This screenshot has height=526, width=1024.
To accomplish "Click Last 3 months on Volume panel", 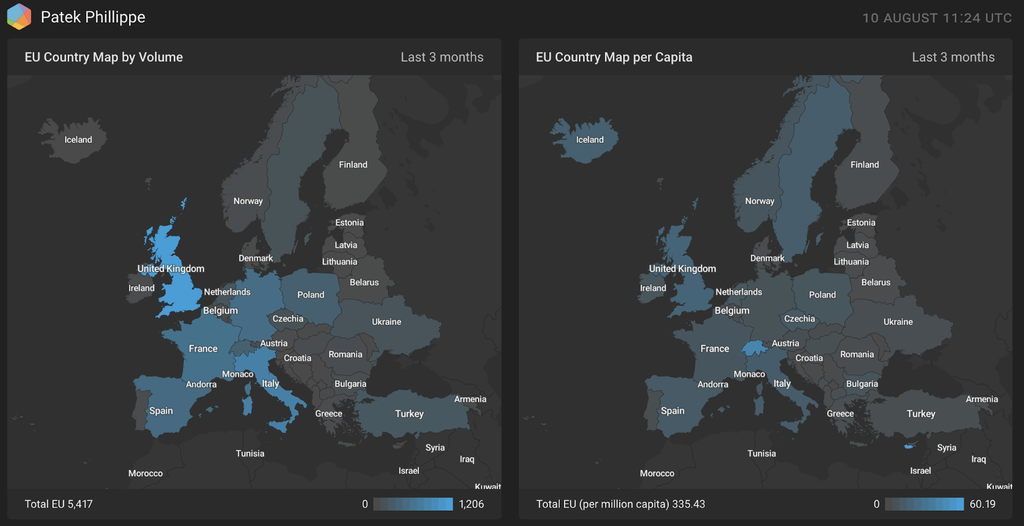I will (x=442, y=57).
